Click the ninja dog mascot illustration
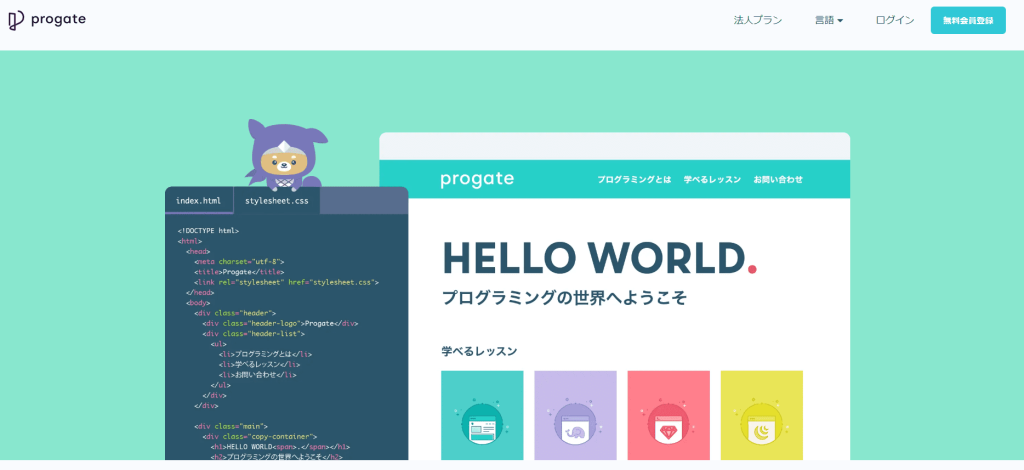Viewport: 1024px width, 470px height. tap(285, 155)
